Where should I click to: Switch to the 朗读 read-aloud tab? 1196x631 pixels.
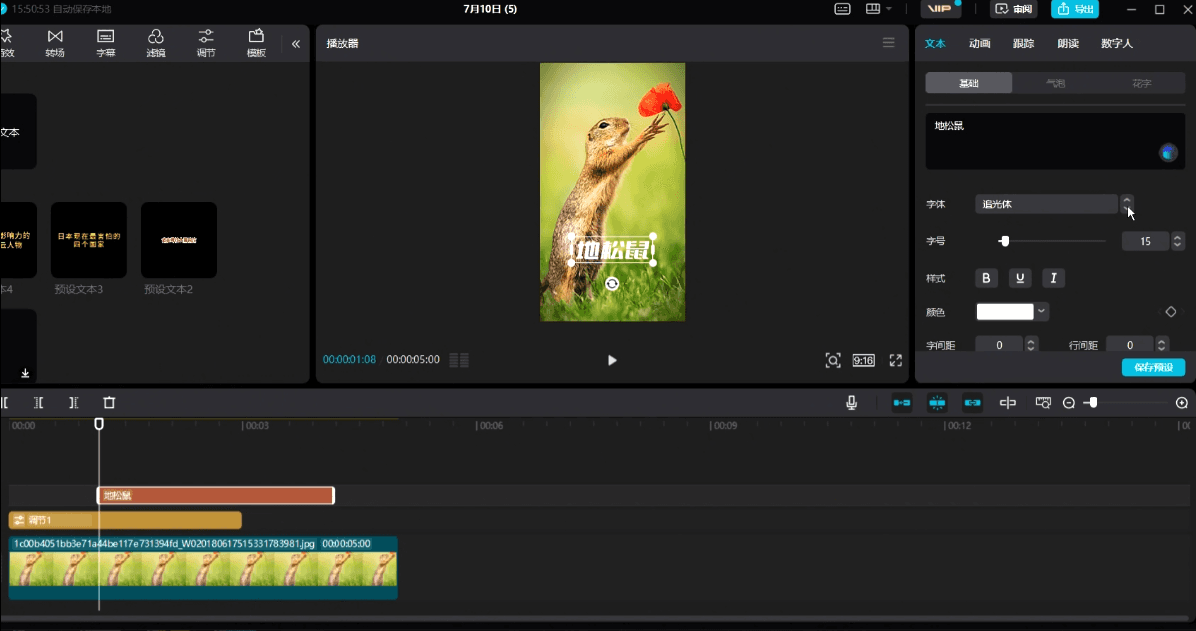1068,43
